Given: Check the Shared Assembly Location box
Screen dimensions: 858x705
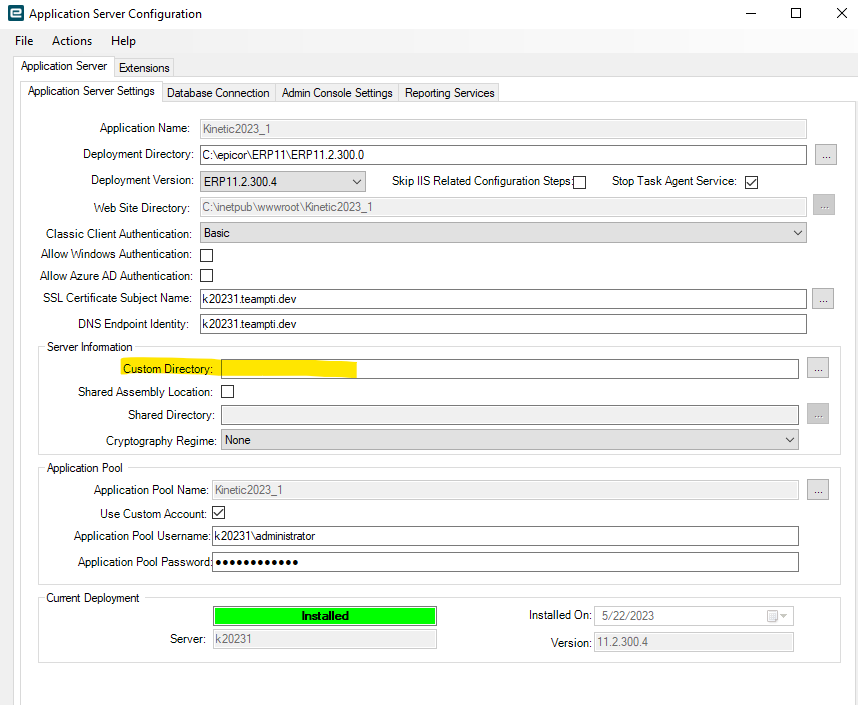Looking at the screenshot, I should click(227, 392).
